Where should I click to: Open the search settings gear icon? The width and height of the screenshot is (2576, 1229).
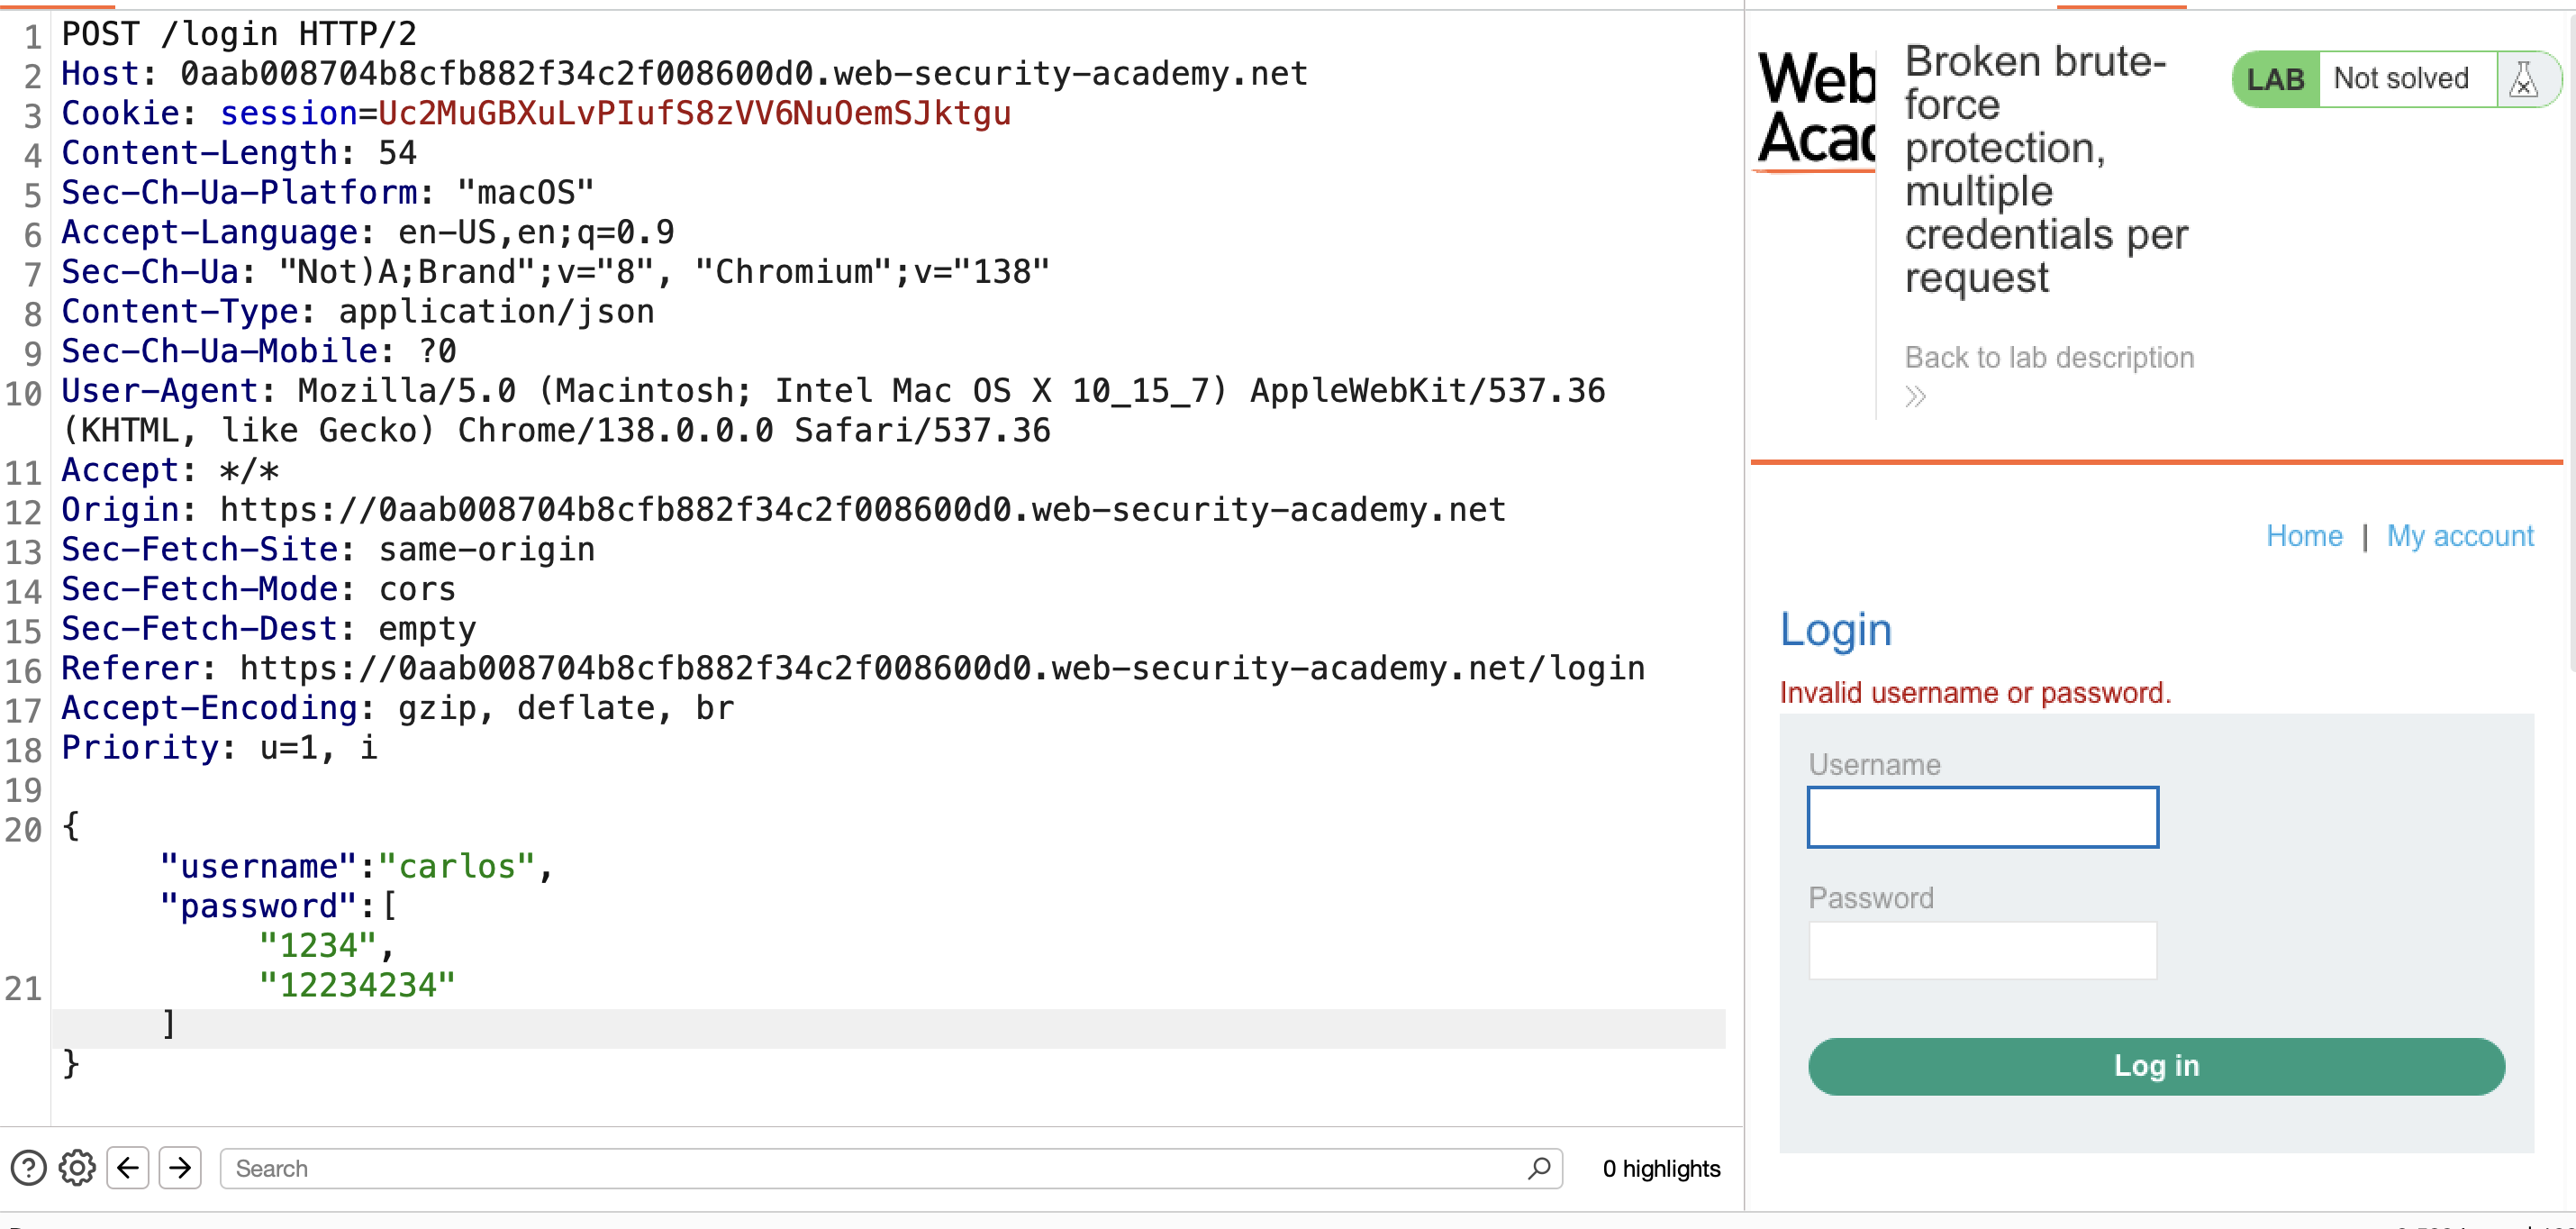(x=77, y=1168)
